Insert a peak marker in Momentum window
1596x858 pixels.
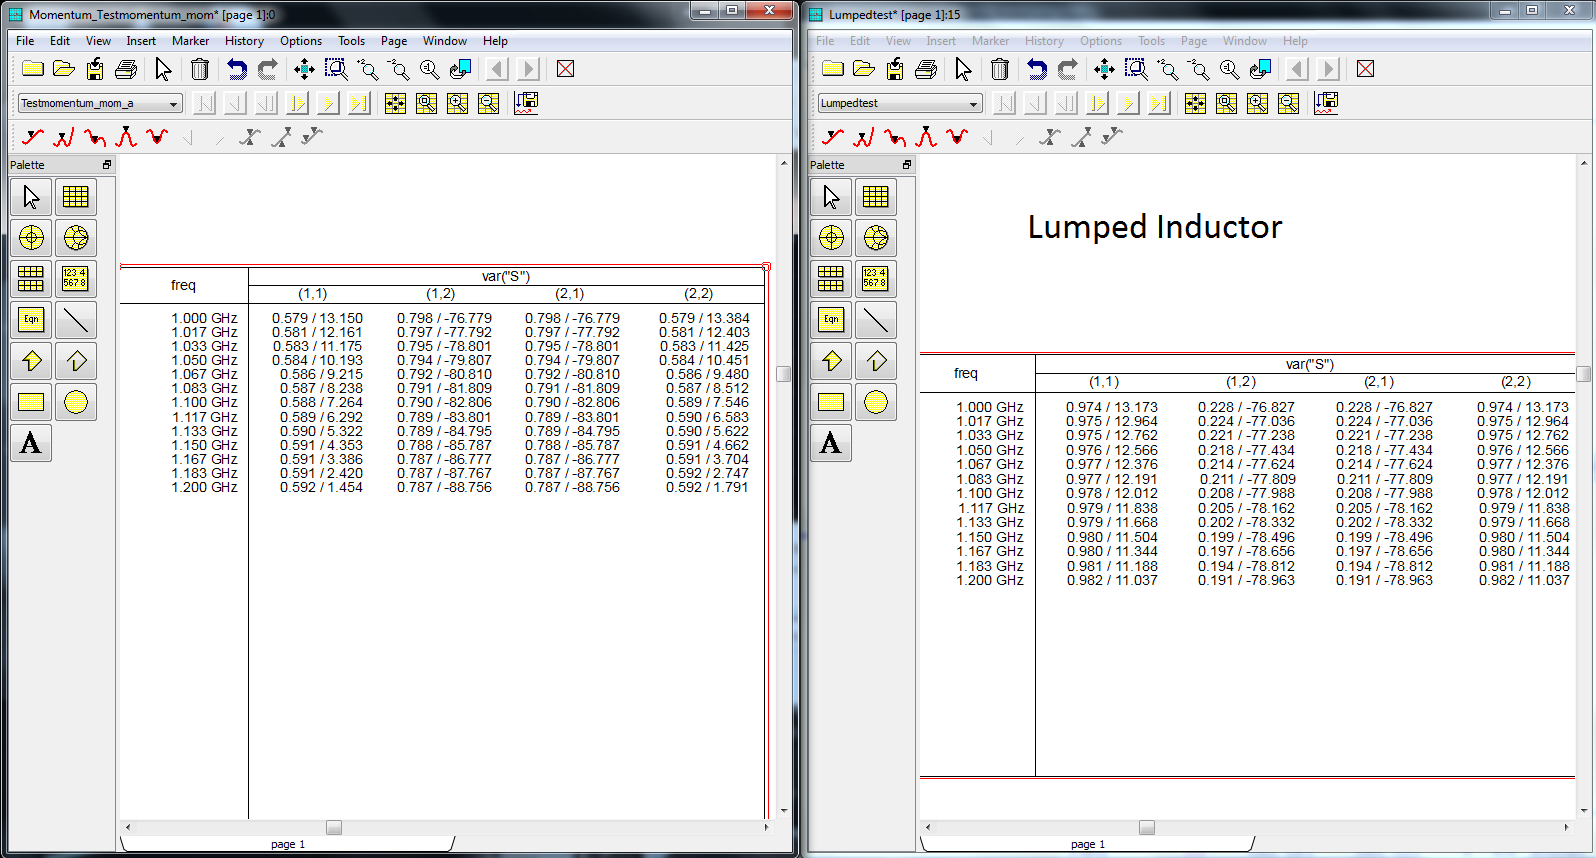[126, 137]
